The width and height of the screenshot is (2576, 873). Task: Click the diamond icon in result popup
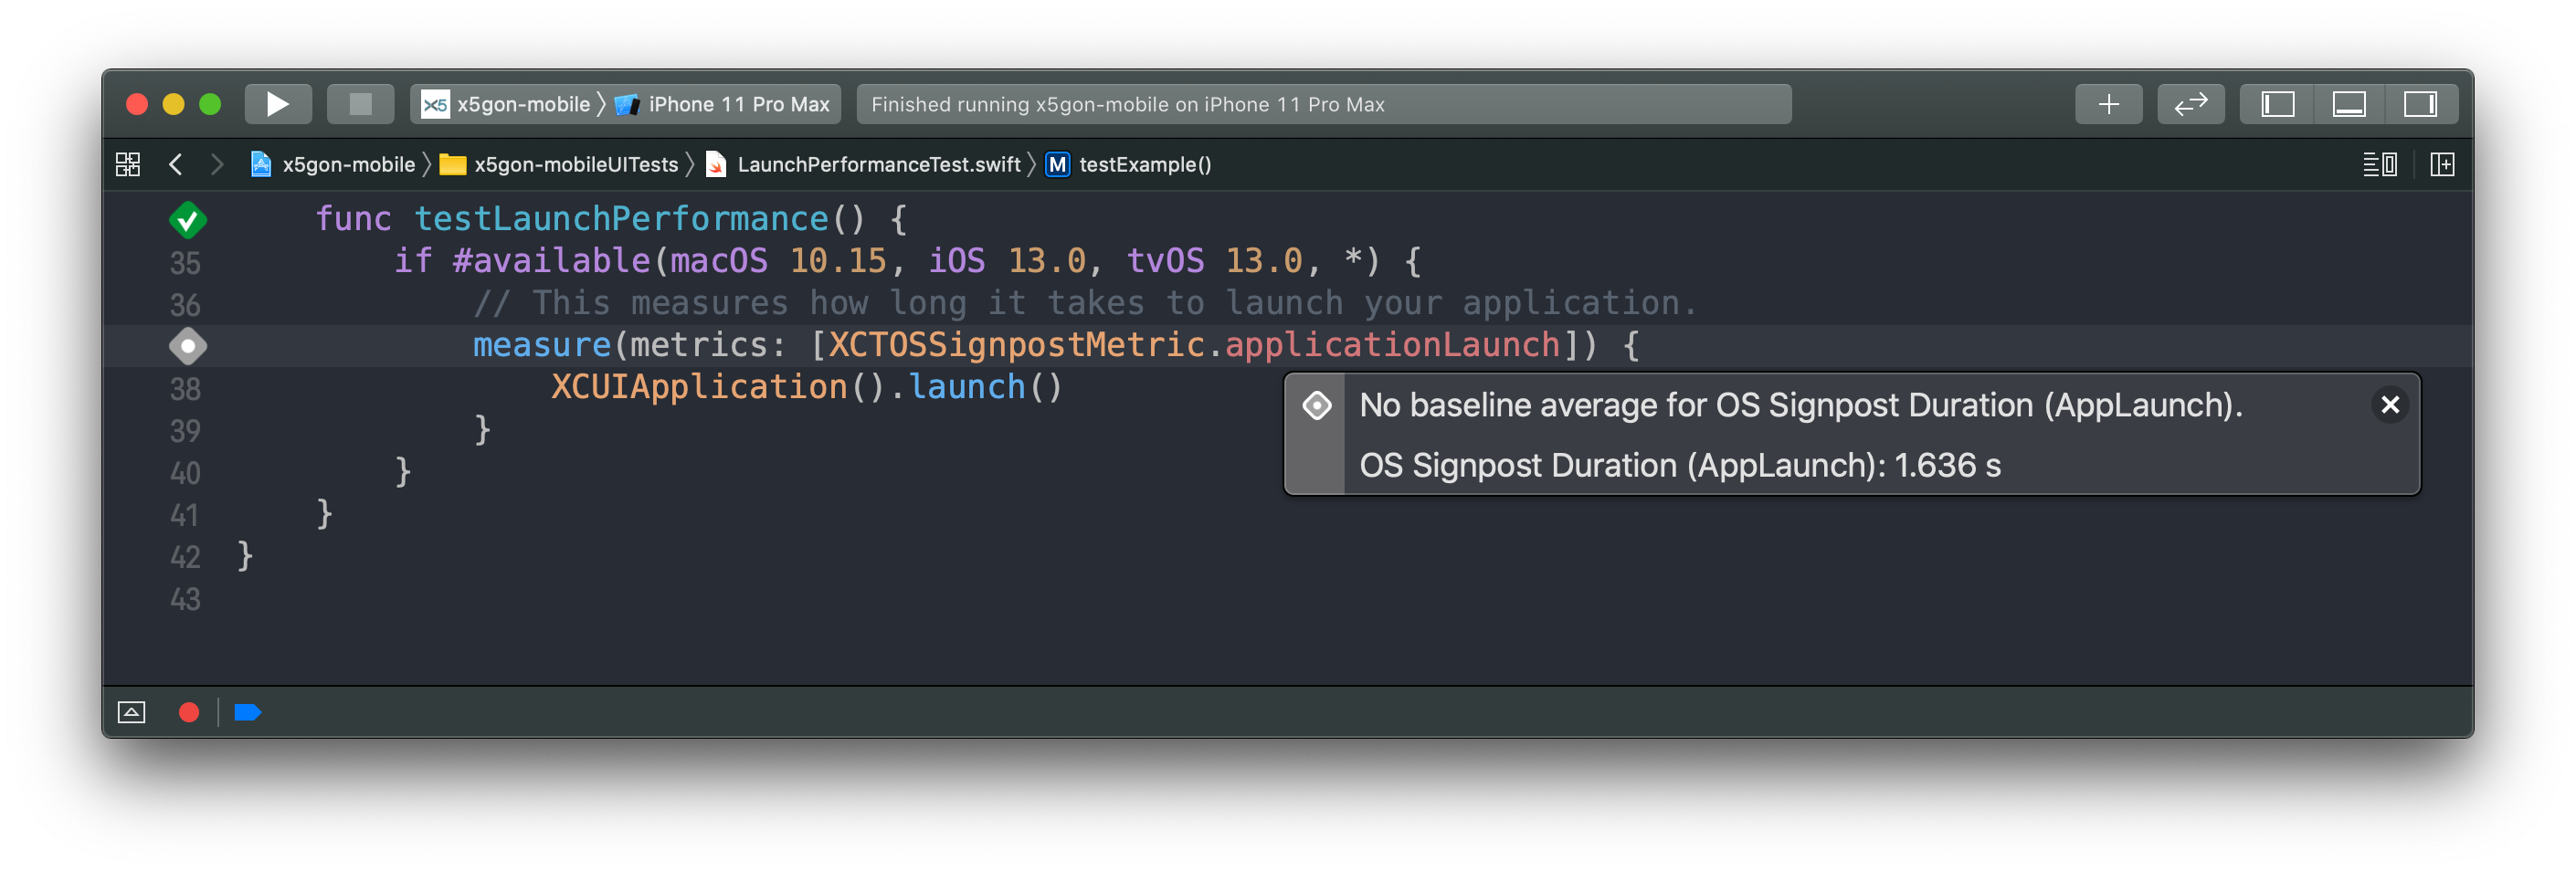point(1316,405)
